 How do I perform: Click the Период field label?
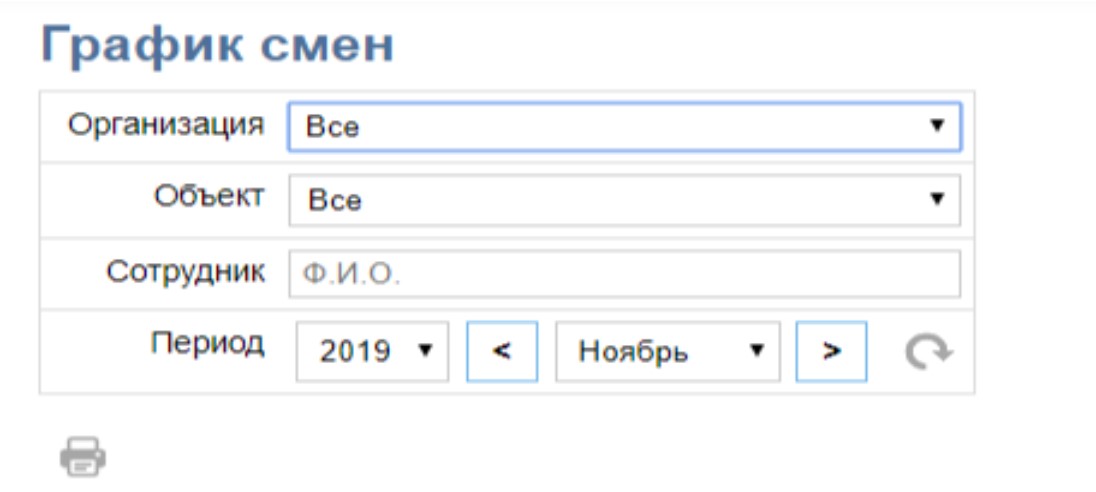click(x=208, y=342)
